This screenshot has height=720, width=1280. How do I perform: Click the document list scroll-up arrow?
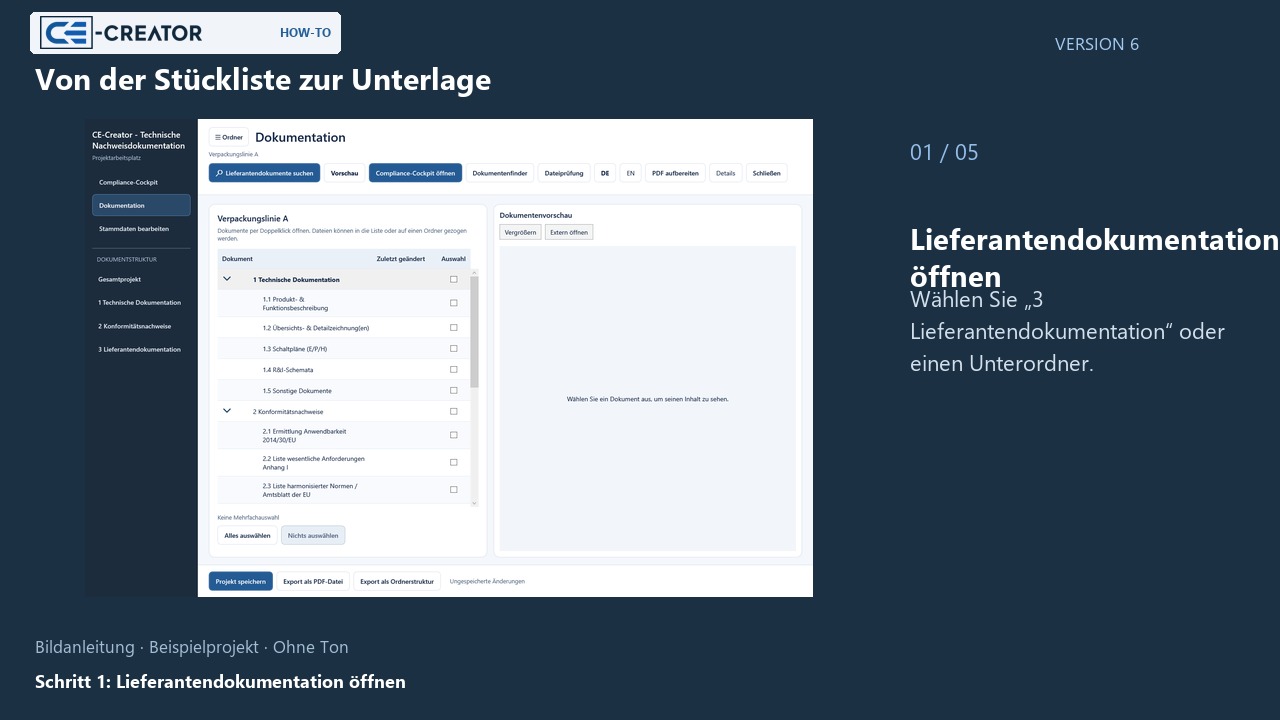click(x=474, y=272)
